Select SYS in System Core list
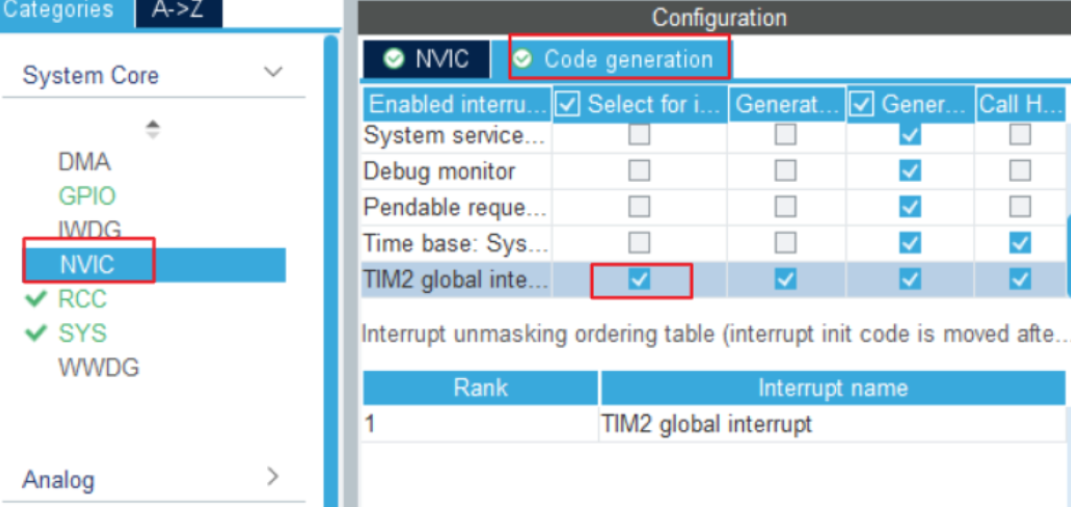The width and height of the screenshot is (1071, 507). click(83, 333)
